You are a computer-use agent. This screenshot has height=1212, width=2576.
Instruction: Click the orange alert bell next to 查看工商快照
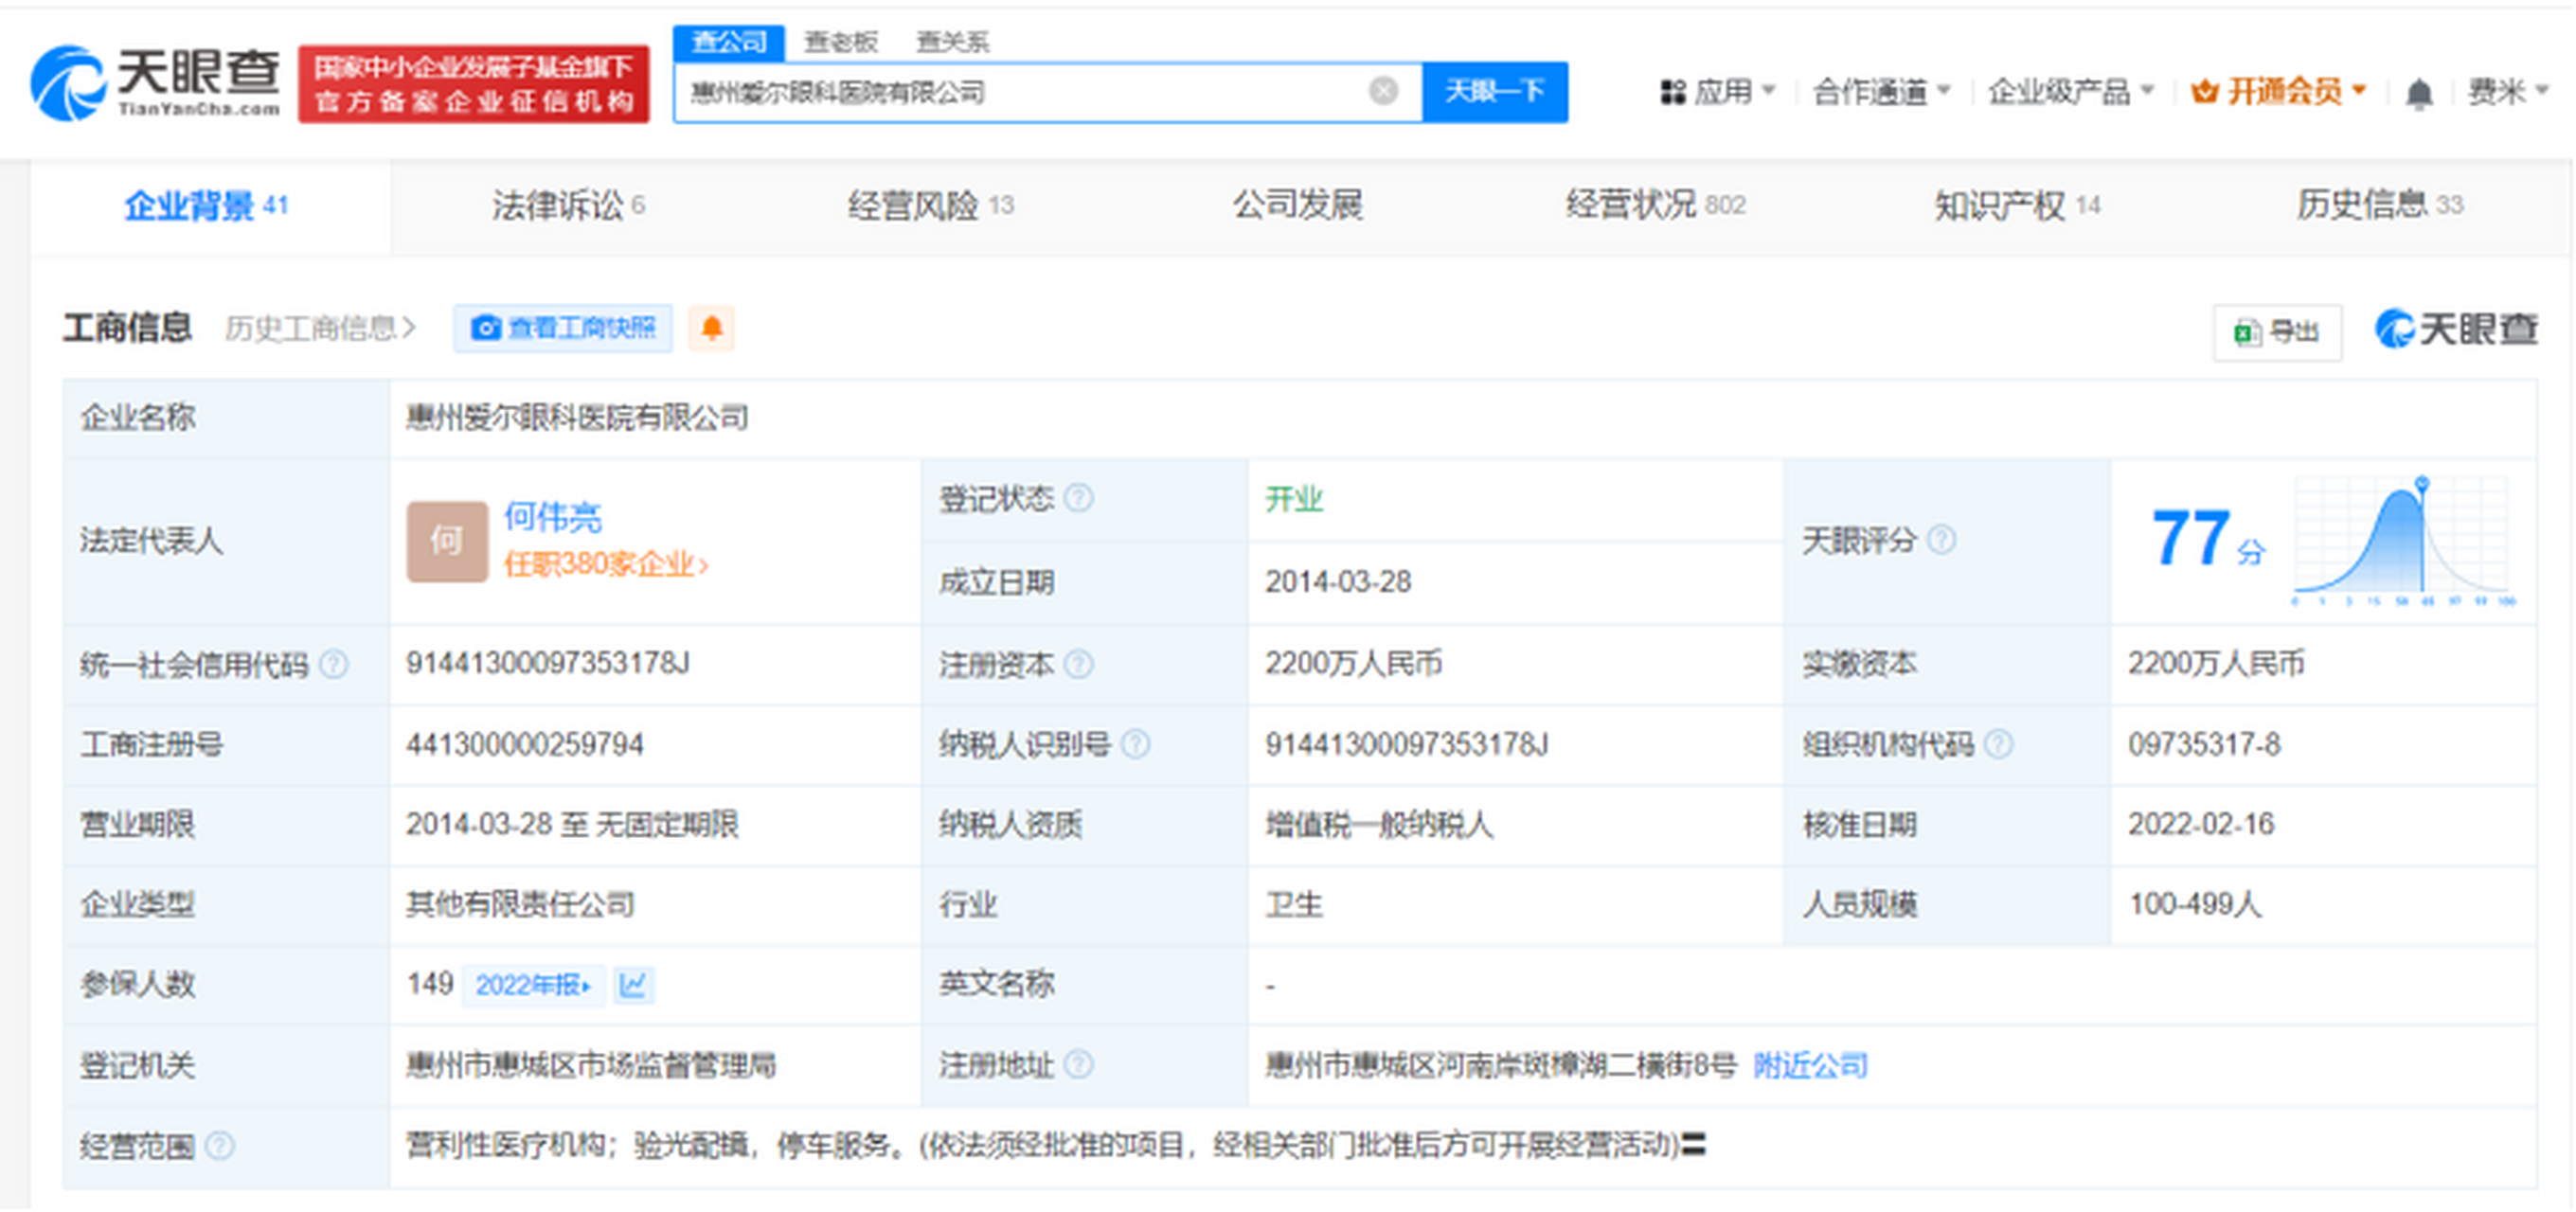pos(712,328)
